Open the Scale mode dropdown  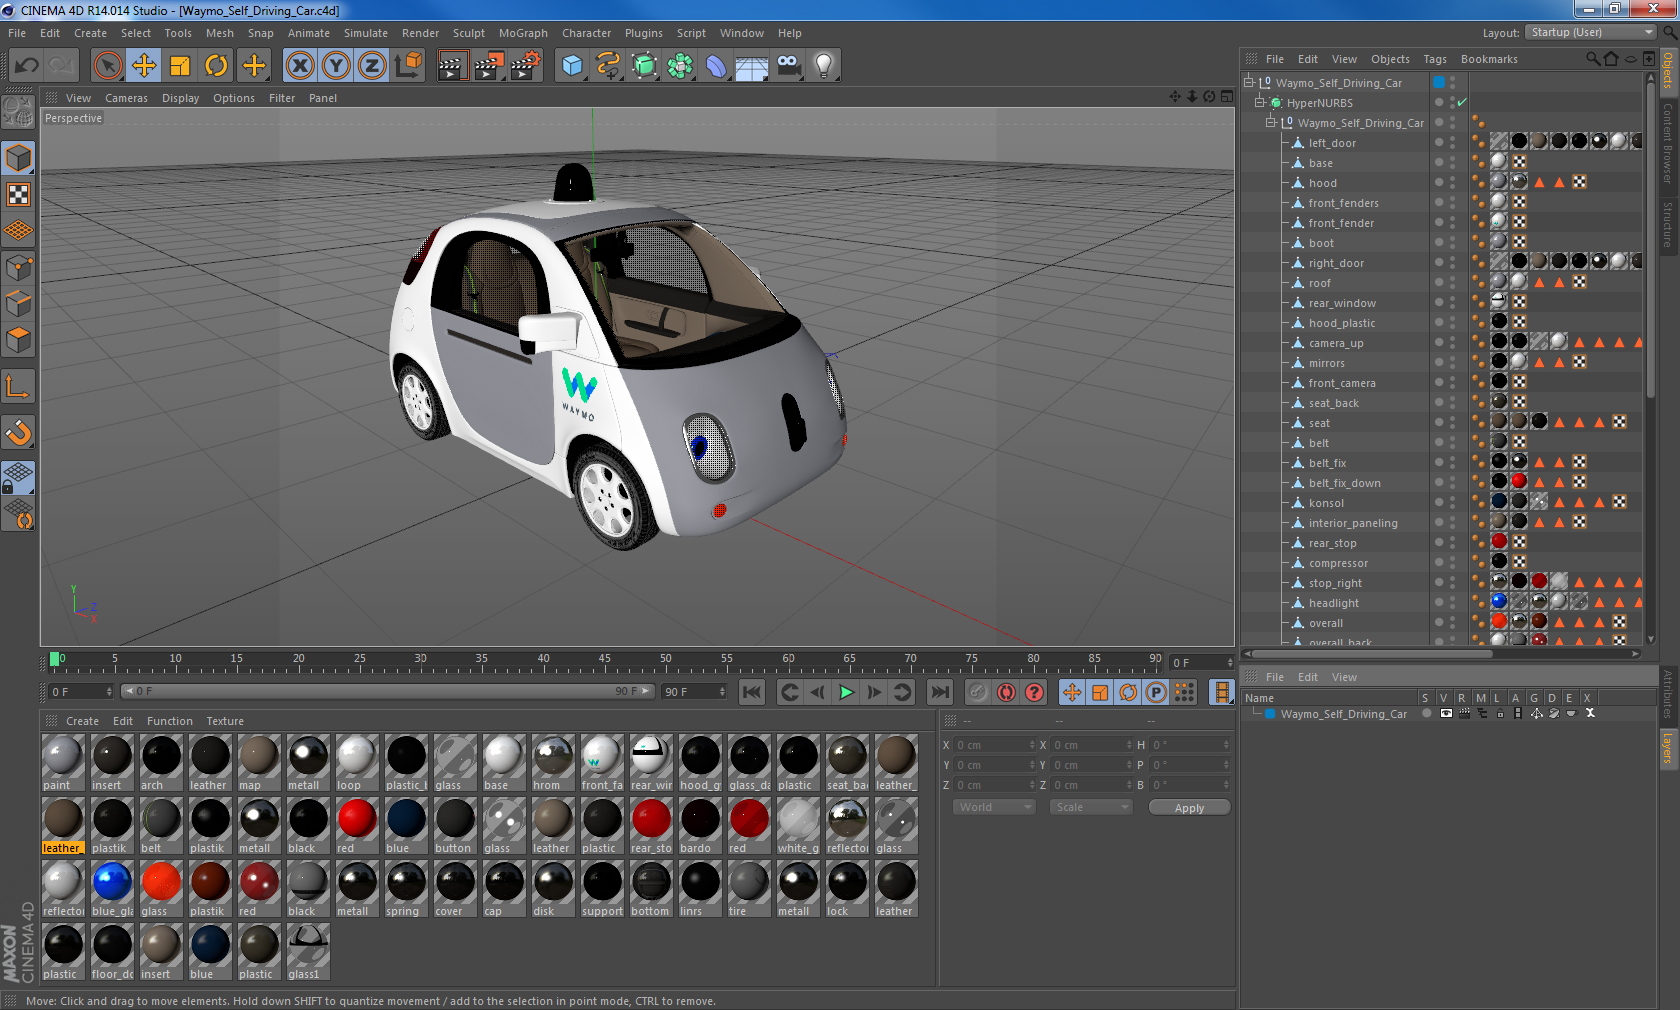point(1090,807)
